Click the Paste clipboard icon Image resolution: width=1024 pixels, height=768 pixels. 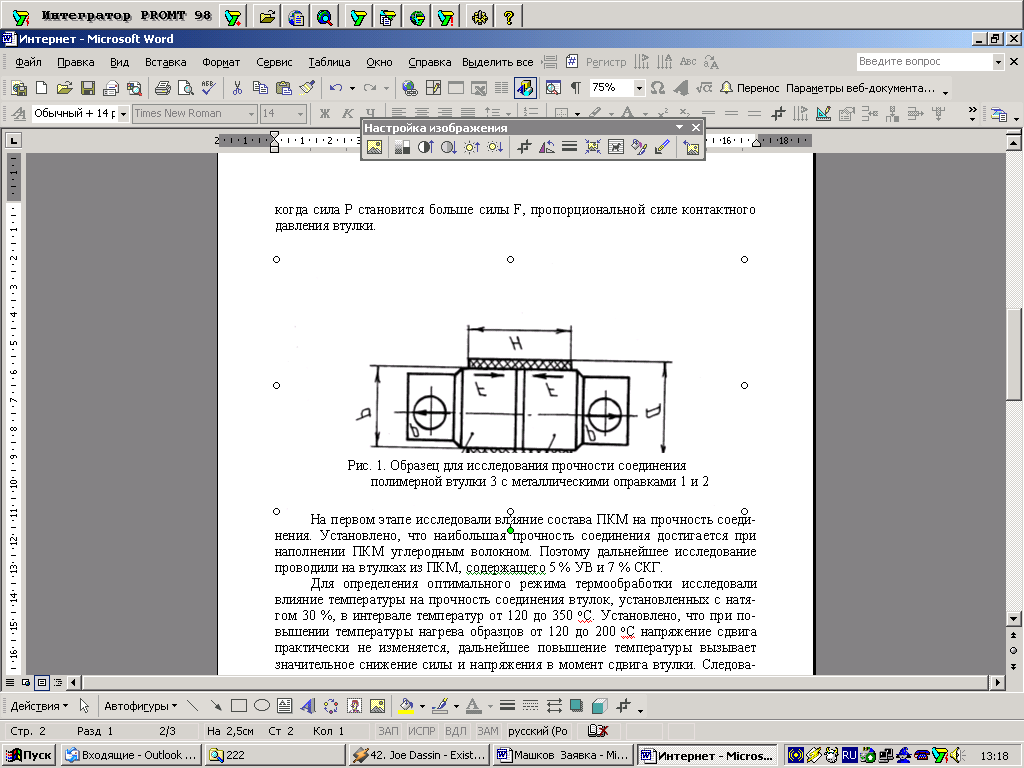(283, 88)
